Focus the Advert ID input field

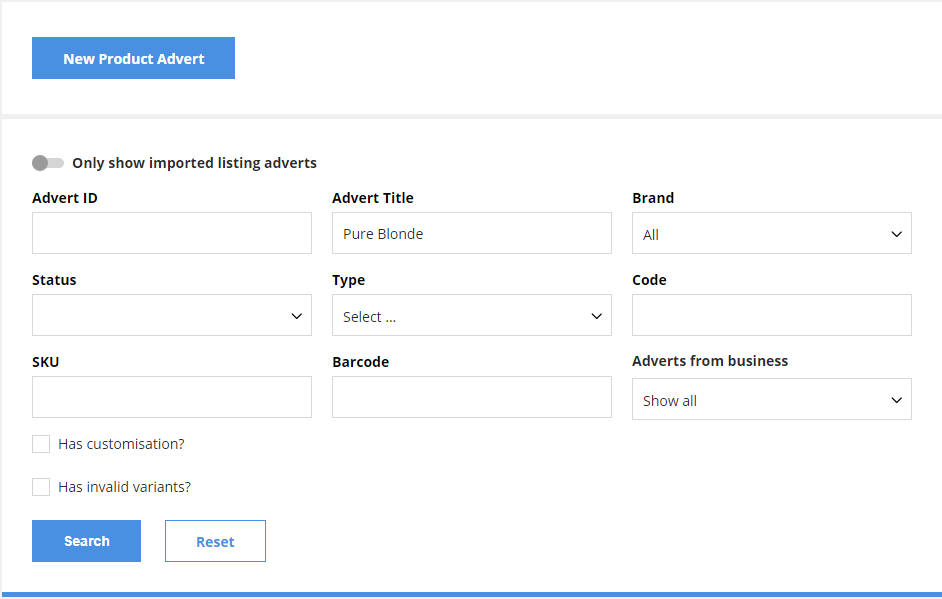click(172, 233)
